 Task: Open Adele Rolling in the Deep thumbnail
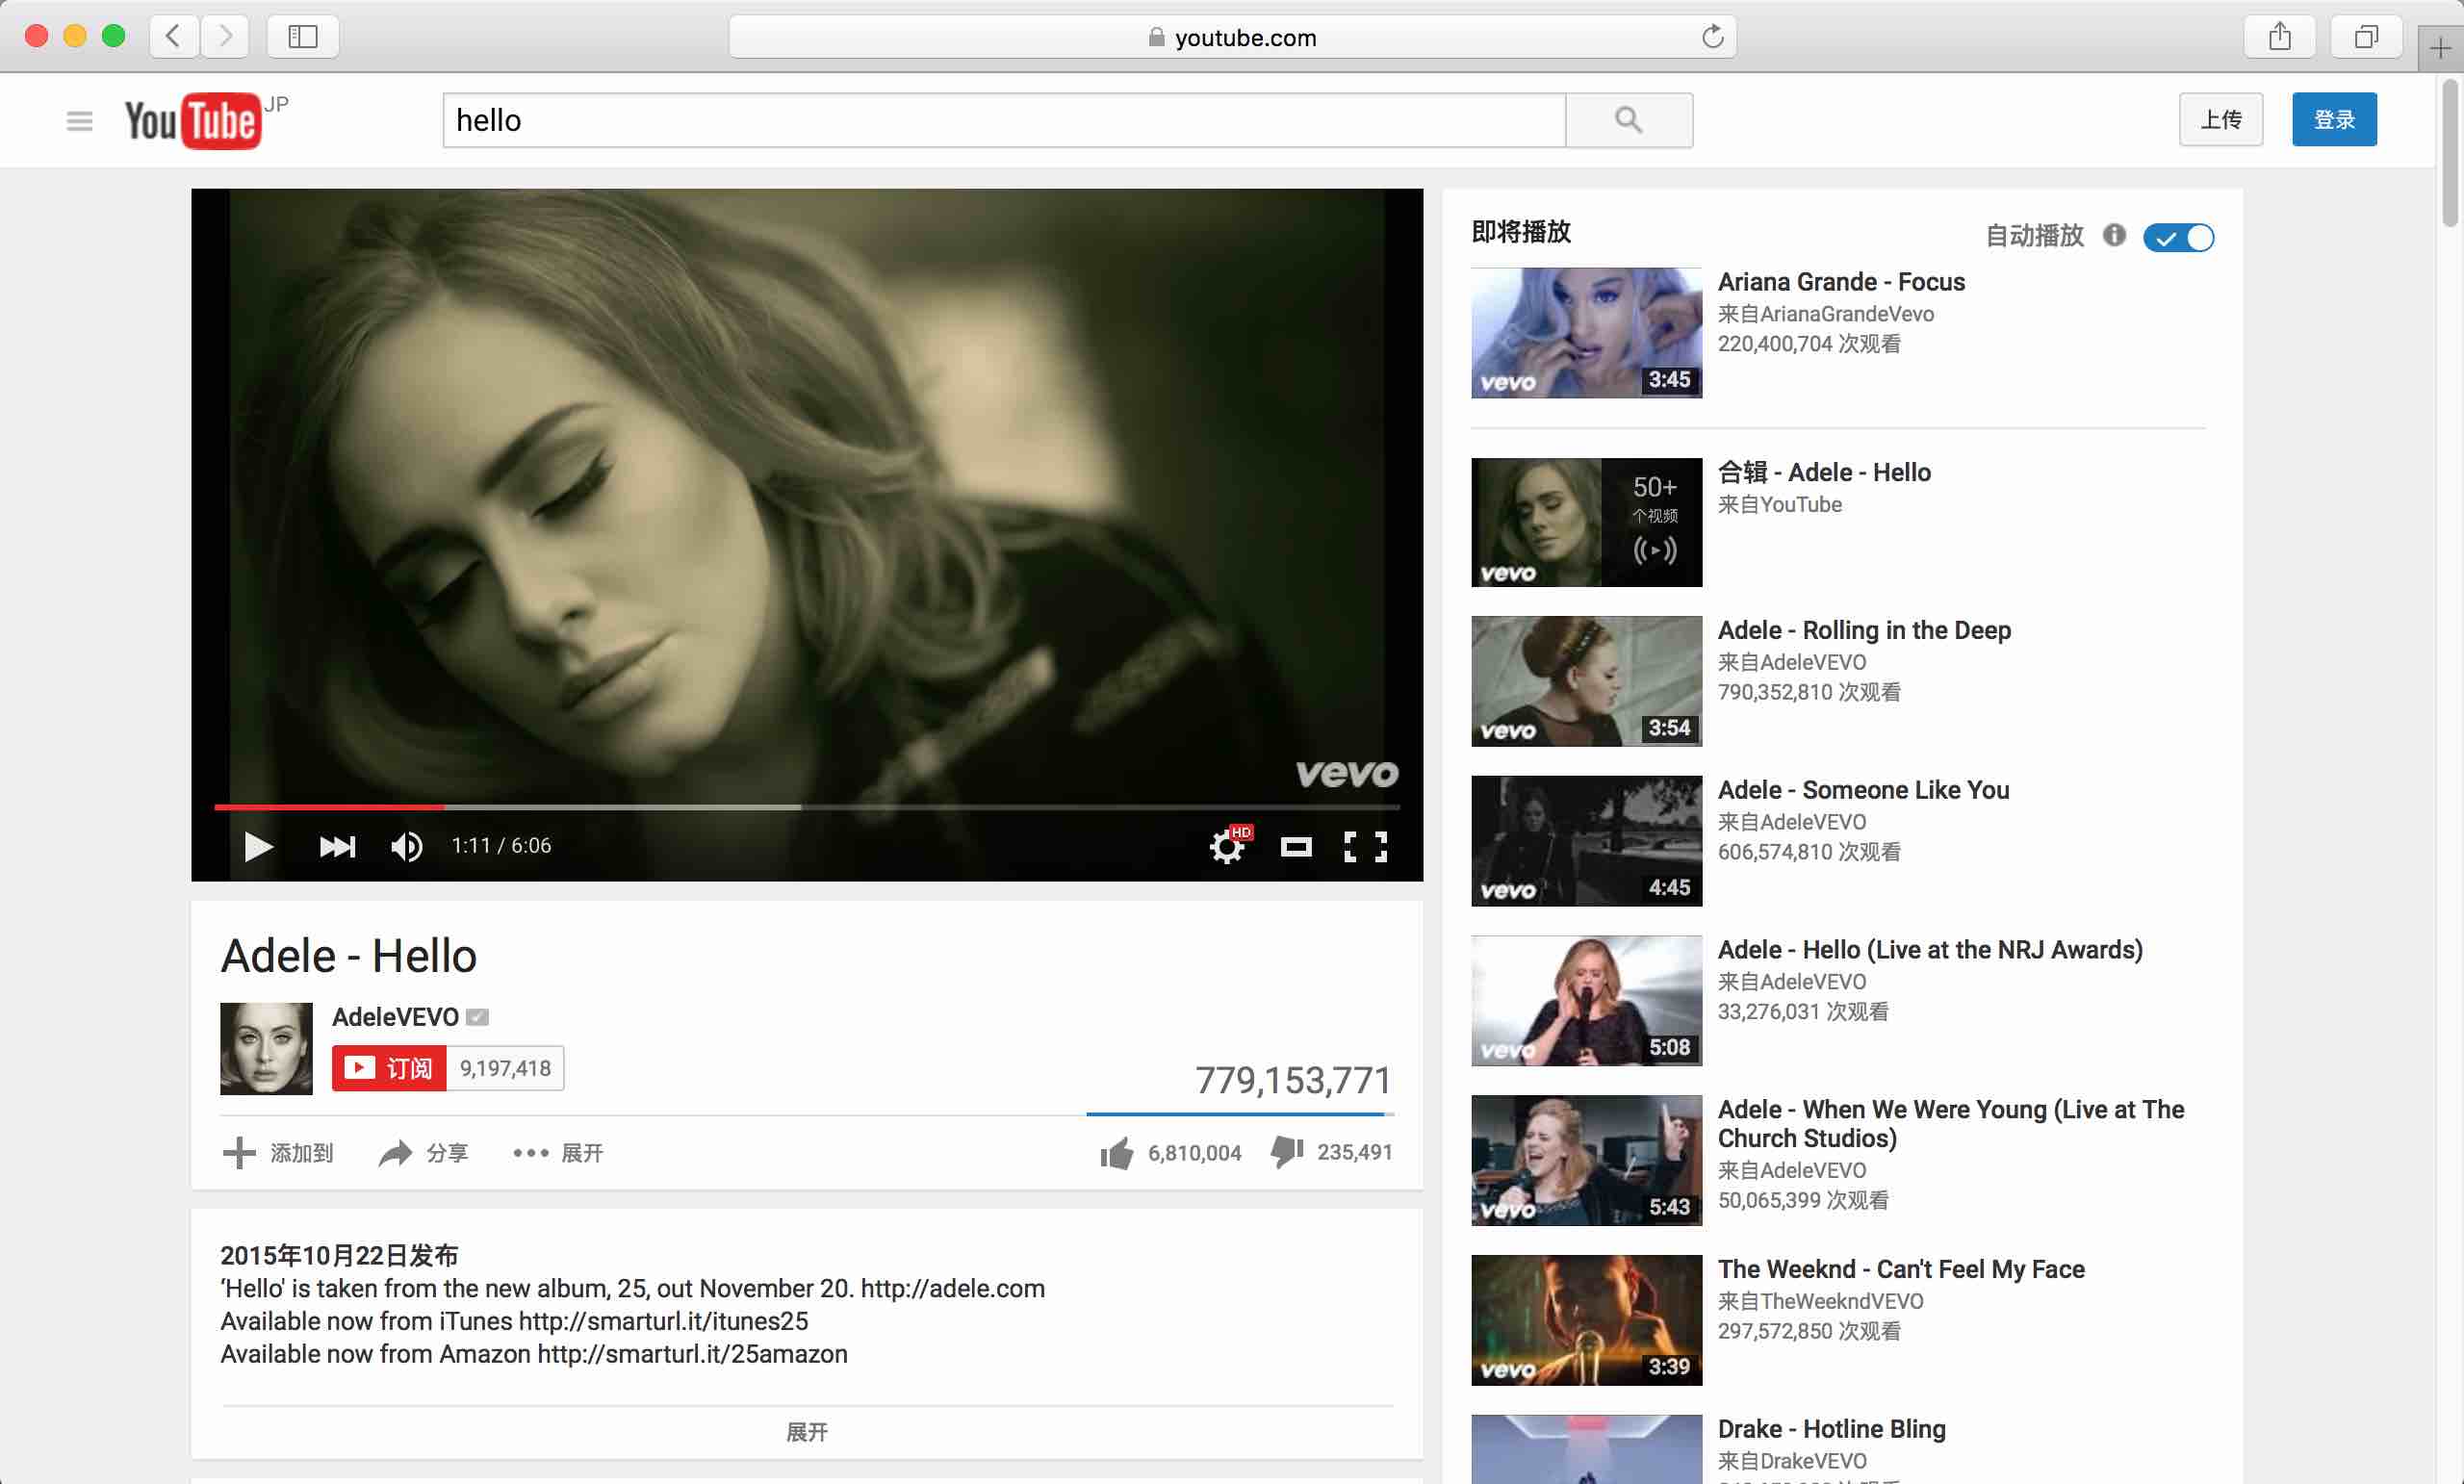1586,681
